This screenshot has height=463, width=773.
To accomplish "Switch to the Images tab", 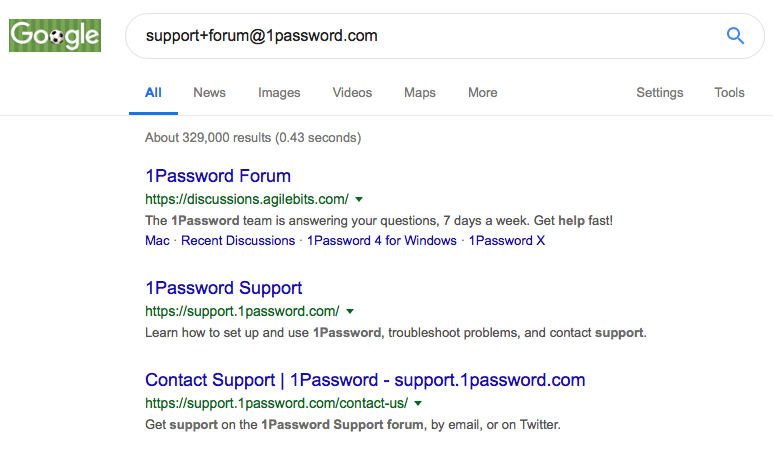I will [279, 93].
